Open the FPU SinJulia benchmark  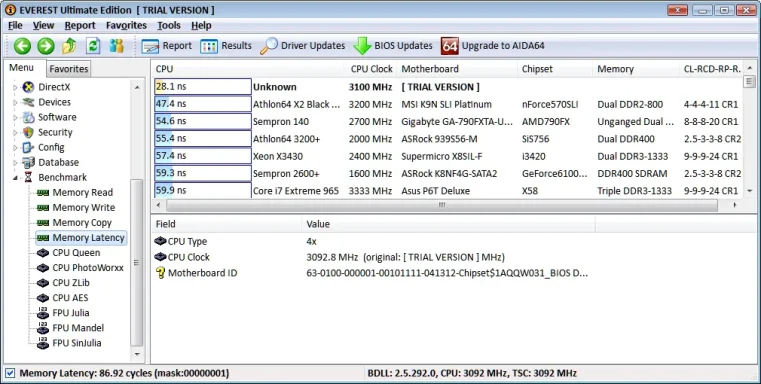tap(77, 343)
